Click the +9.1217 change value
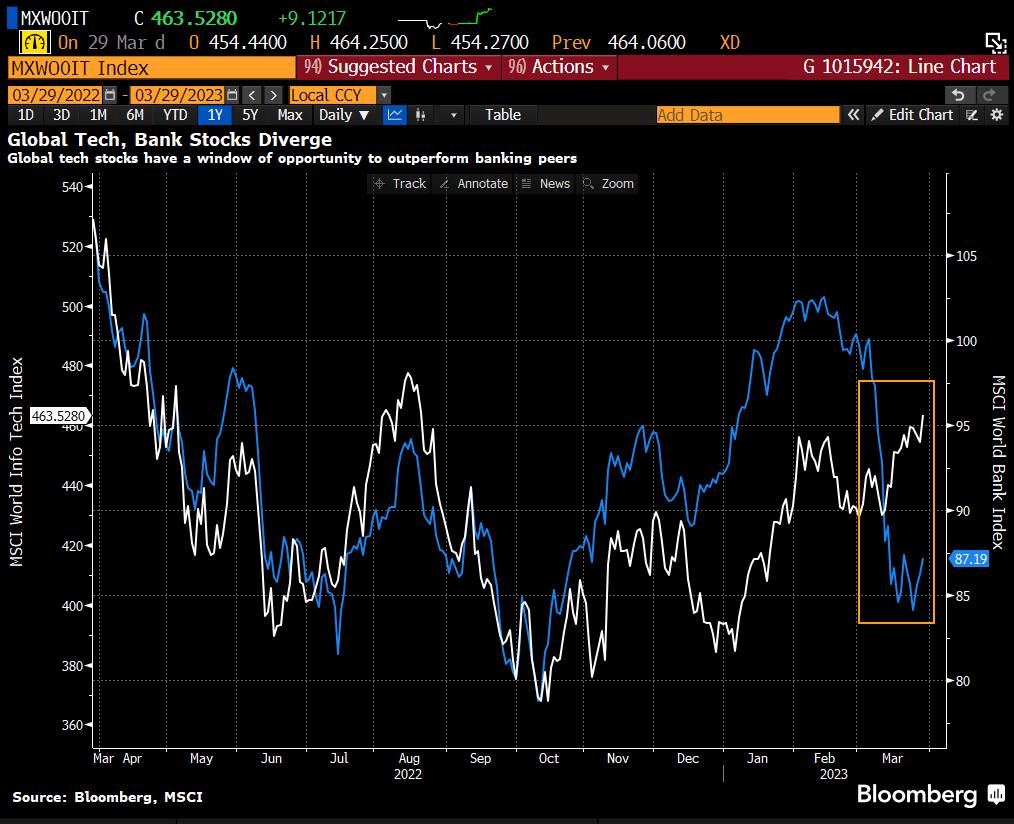This screenshot has height=824, width=1014. (312, 18)
